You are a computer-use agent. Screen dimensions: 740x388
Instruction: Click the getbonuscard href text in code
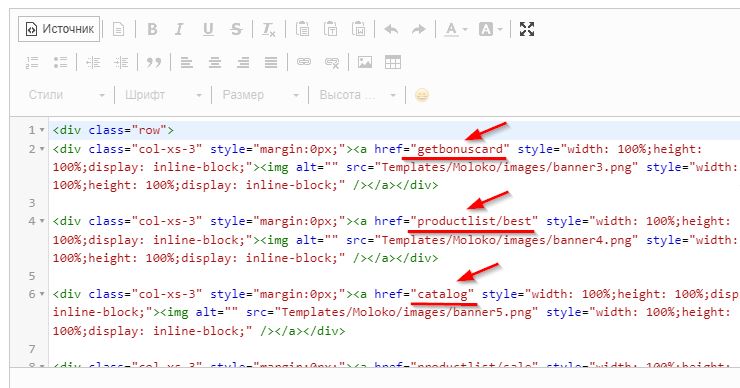click(x=461, y=149)
